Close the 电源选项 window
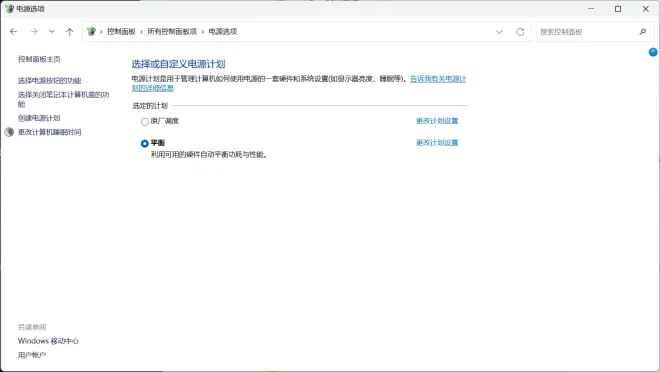The height and width of the screenshot is (372, 660). pyautogui.click(x=646, y=8)
